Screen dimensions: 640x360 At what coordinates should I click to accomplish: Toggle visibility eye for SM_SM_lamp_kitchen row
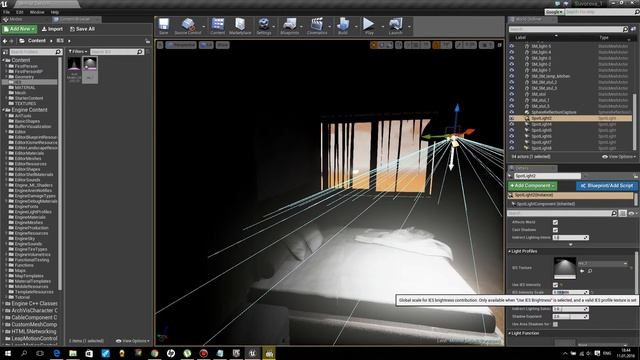pyautogui.click(x=511, y=76)
